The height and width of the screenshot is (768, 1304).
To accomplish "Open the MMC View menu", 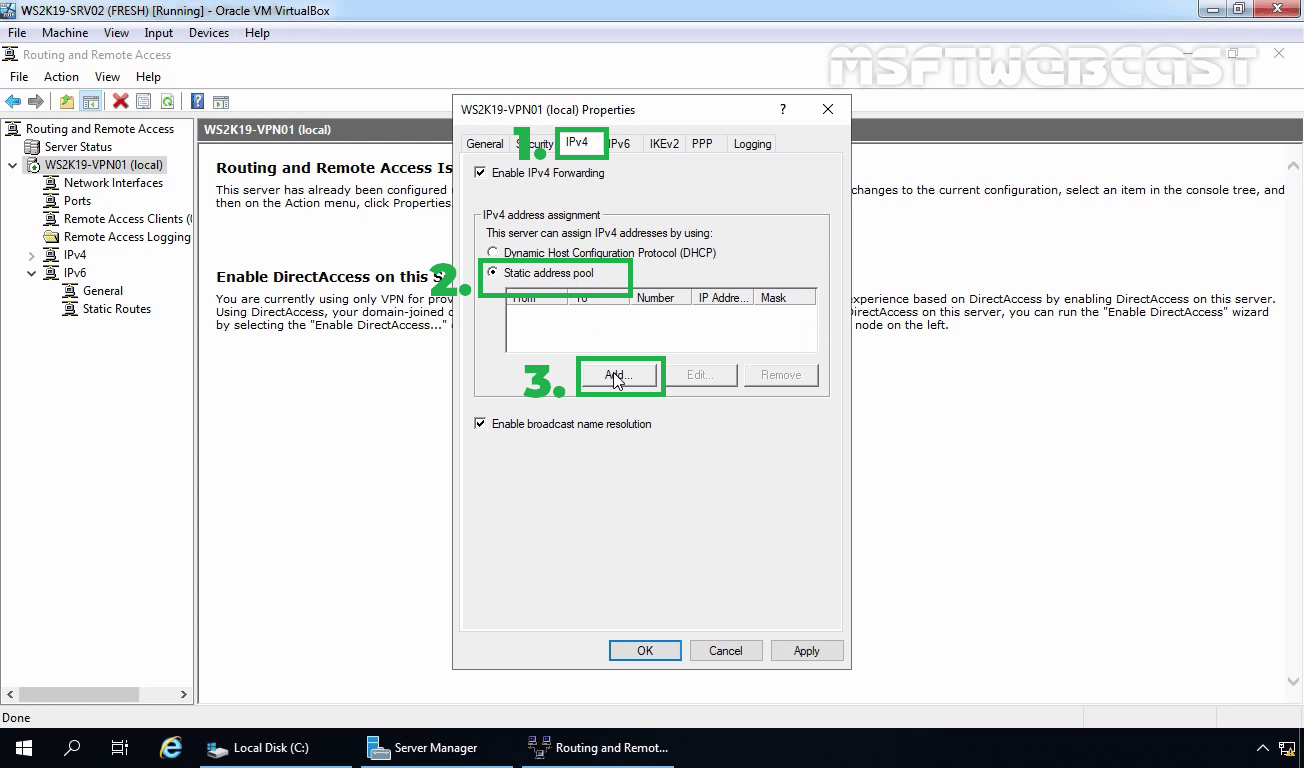I will coord(107,77).
